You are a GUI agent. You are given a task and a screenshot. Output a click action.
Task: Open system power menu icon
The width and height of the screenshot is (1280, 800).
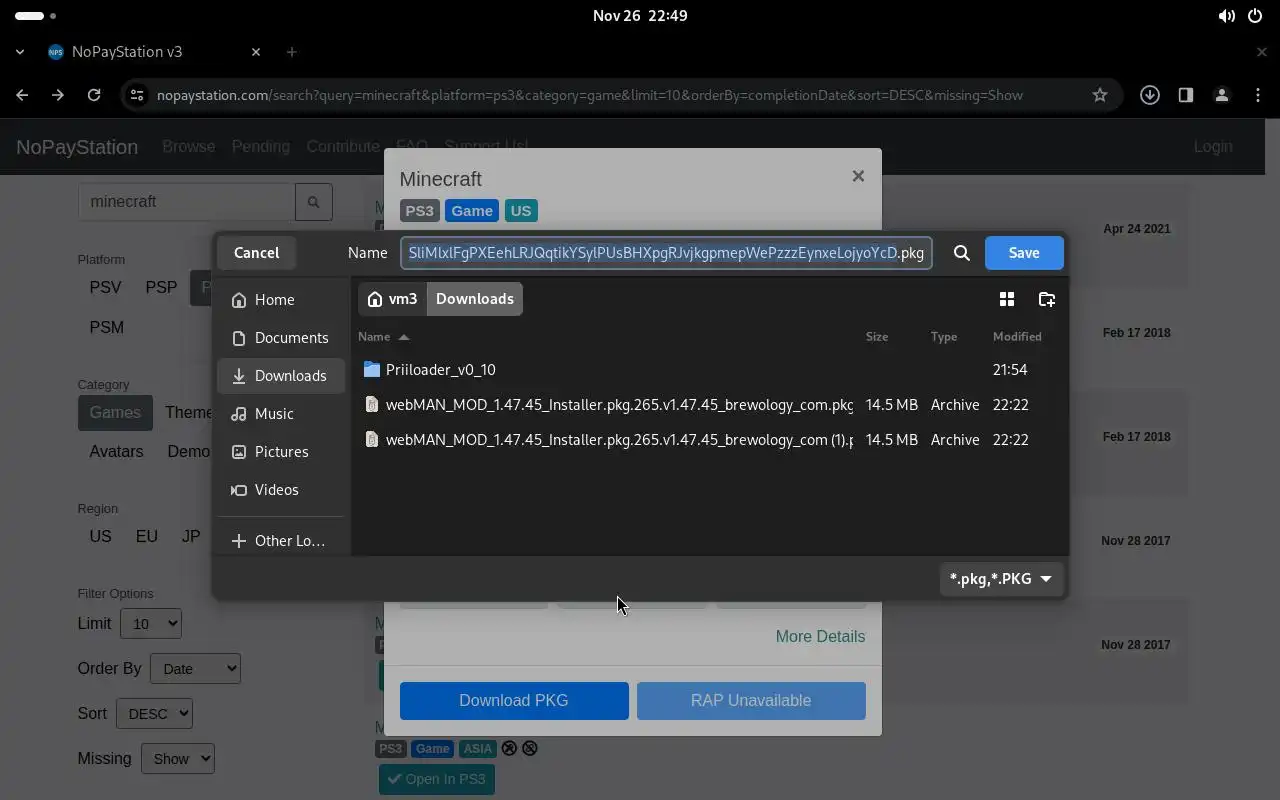coord(1255,16)
